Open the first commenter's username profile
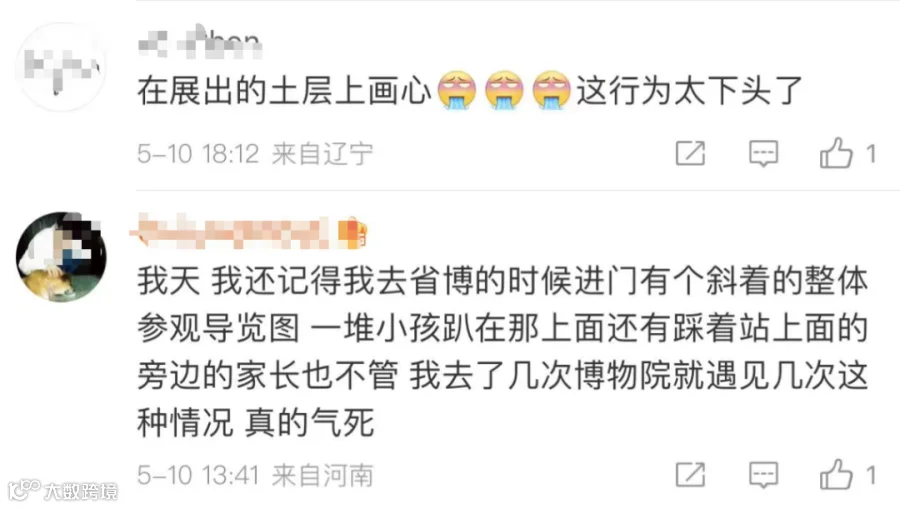This screenshot has height=508, width=900. tap(200, 42)
